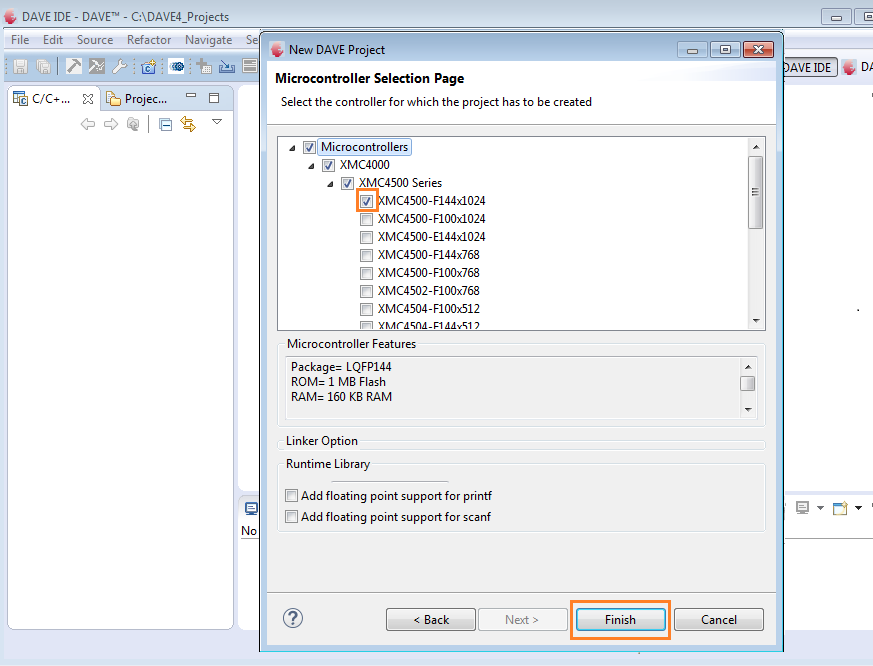Maximize the C/C++ Projects view panel
Image resolution: width=873 pixels, height=666 pixels.
[x=214, y=98]
